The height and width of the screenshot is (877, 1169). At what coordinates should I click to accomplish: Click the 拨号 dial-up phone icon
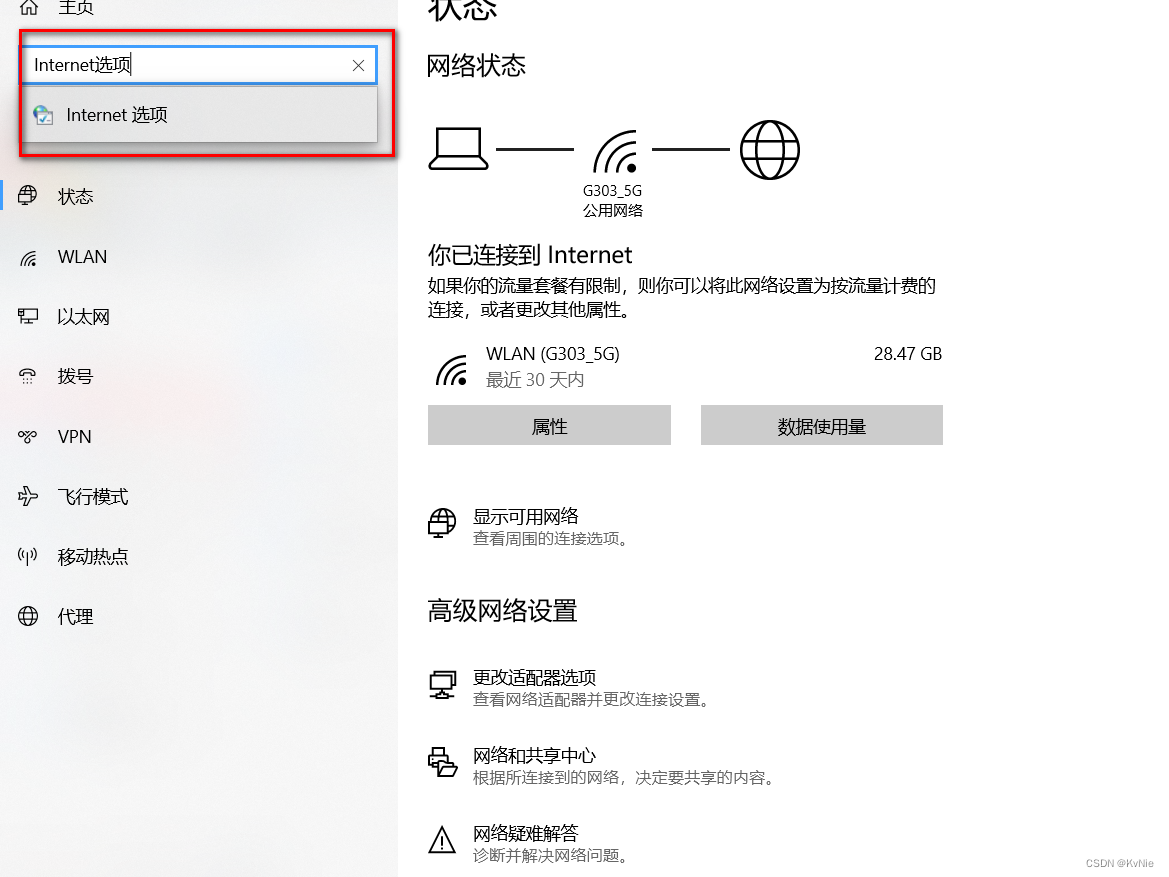[x=28, y=377]
